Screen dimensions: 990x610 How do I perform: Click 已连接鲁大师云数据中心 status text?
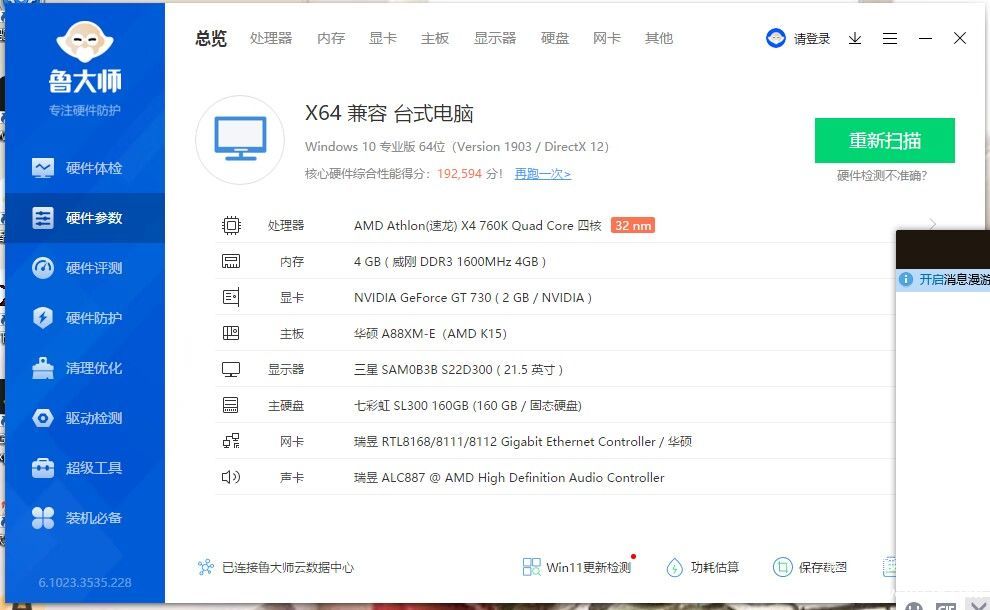(288, 568)
